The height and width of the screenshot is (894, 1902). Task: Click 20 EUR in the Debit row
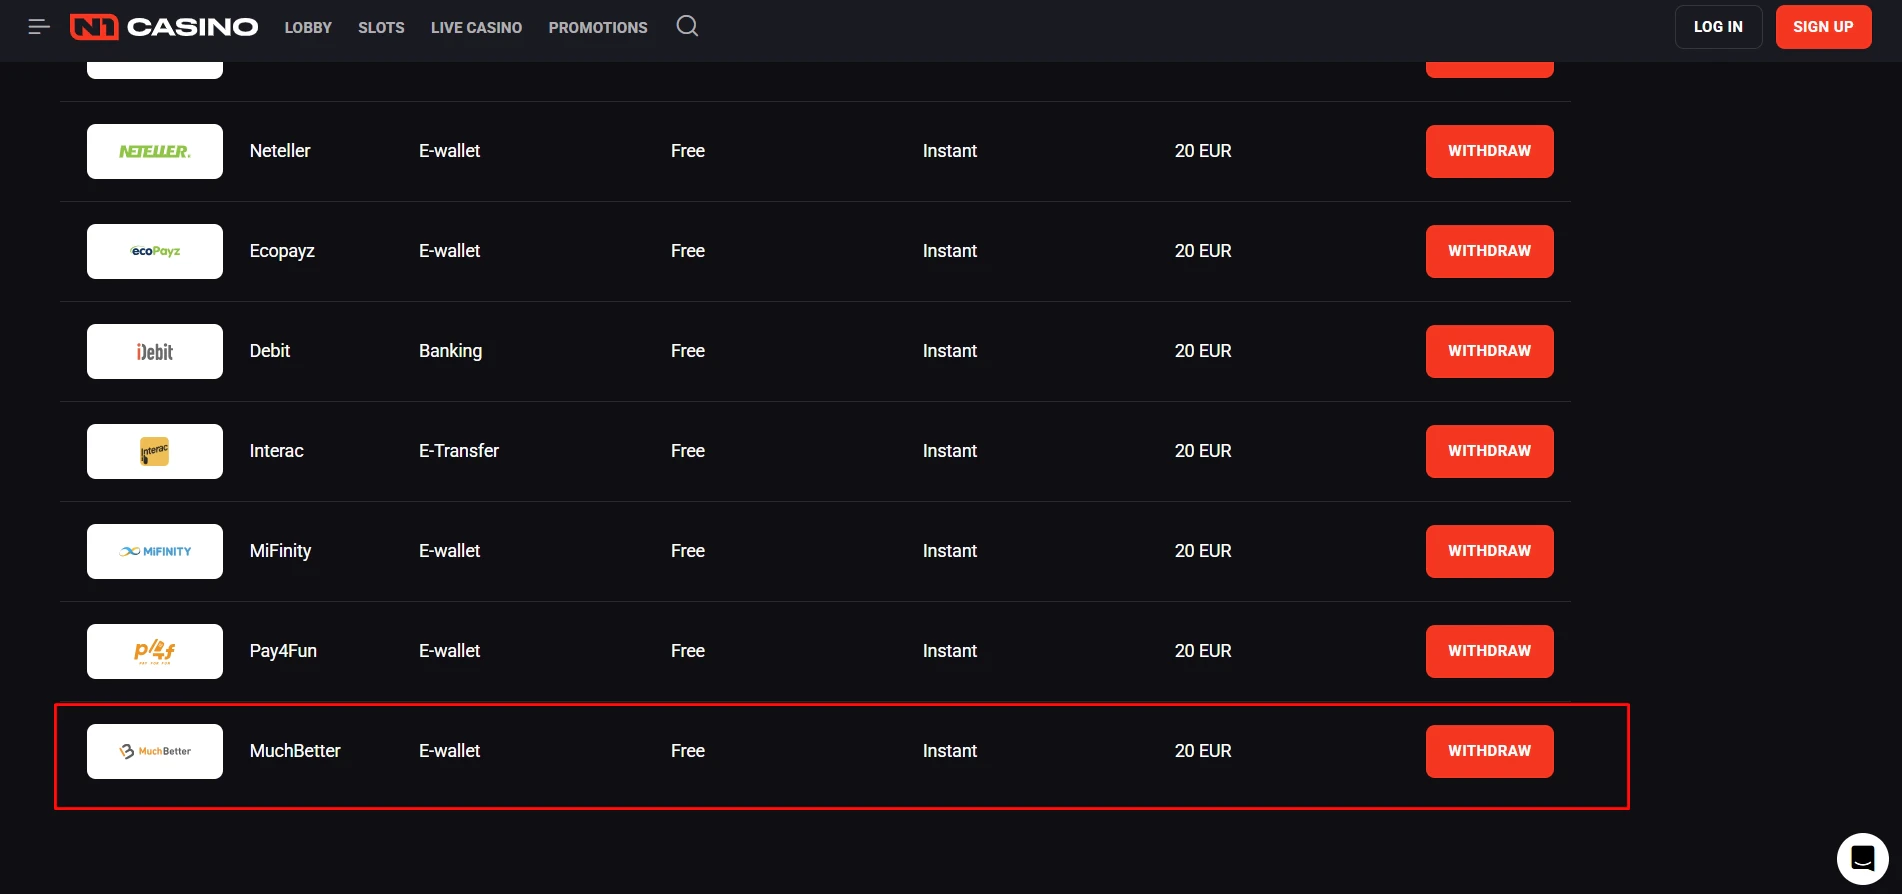pyautogui.click(x=1203, y=351)
